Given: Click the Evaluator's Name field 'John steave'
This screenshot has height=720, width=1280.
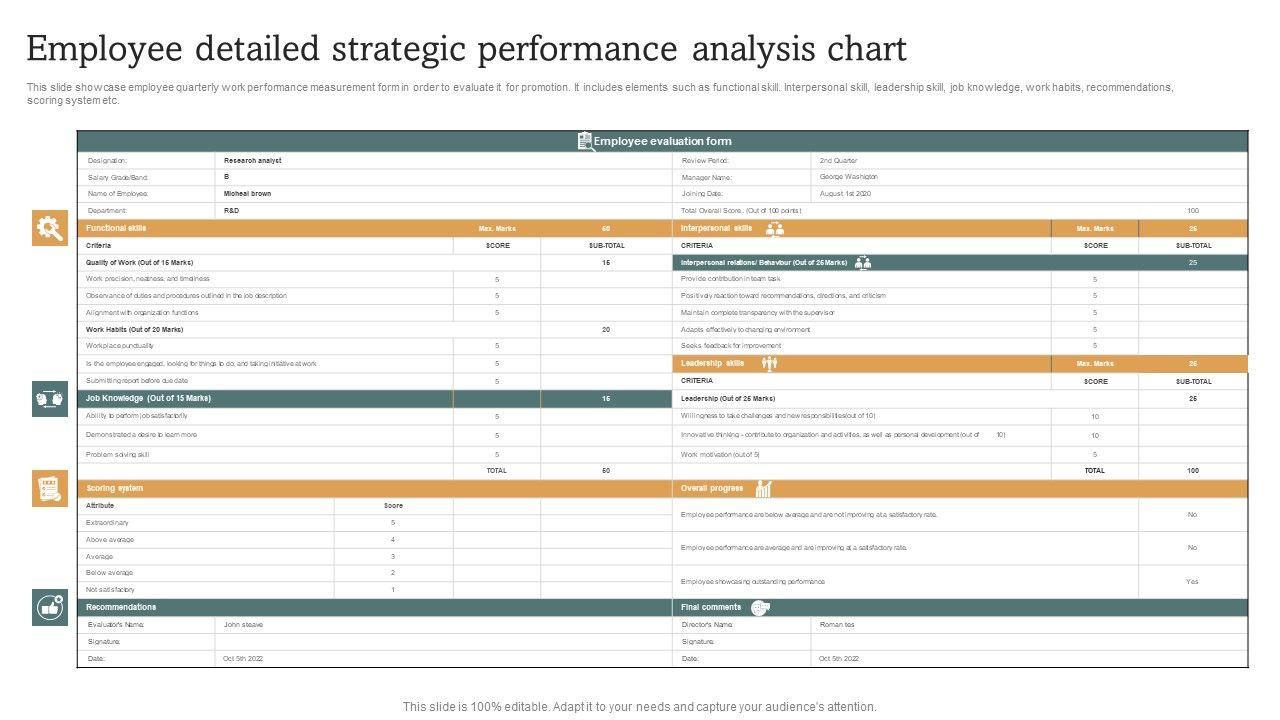Looking at the screenshot, I should point(243,624).
